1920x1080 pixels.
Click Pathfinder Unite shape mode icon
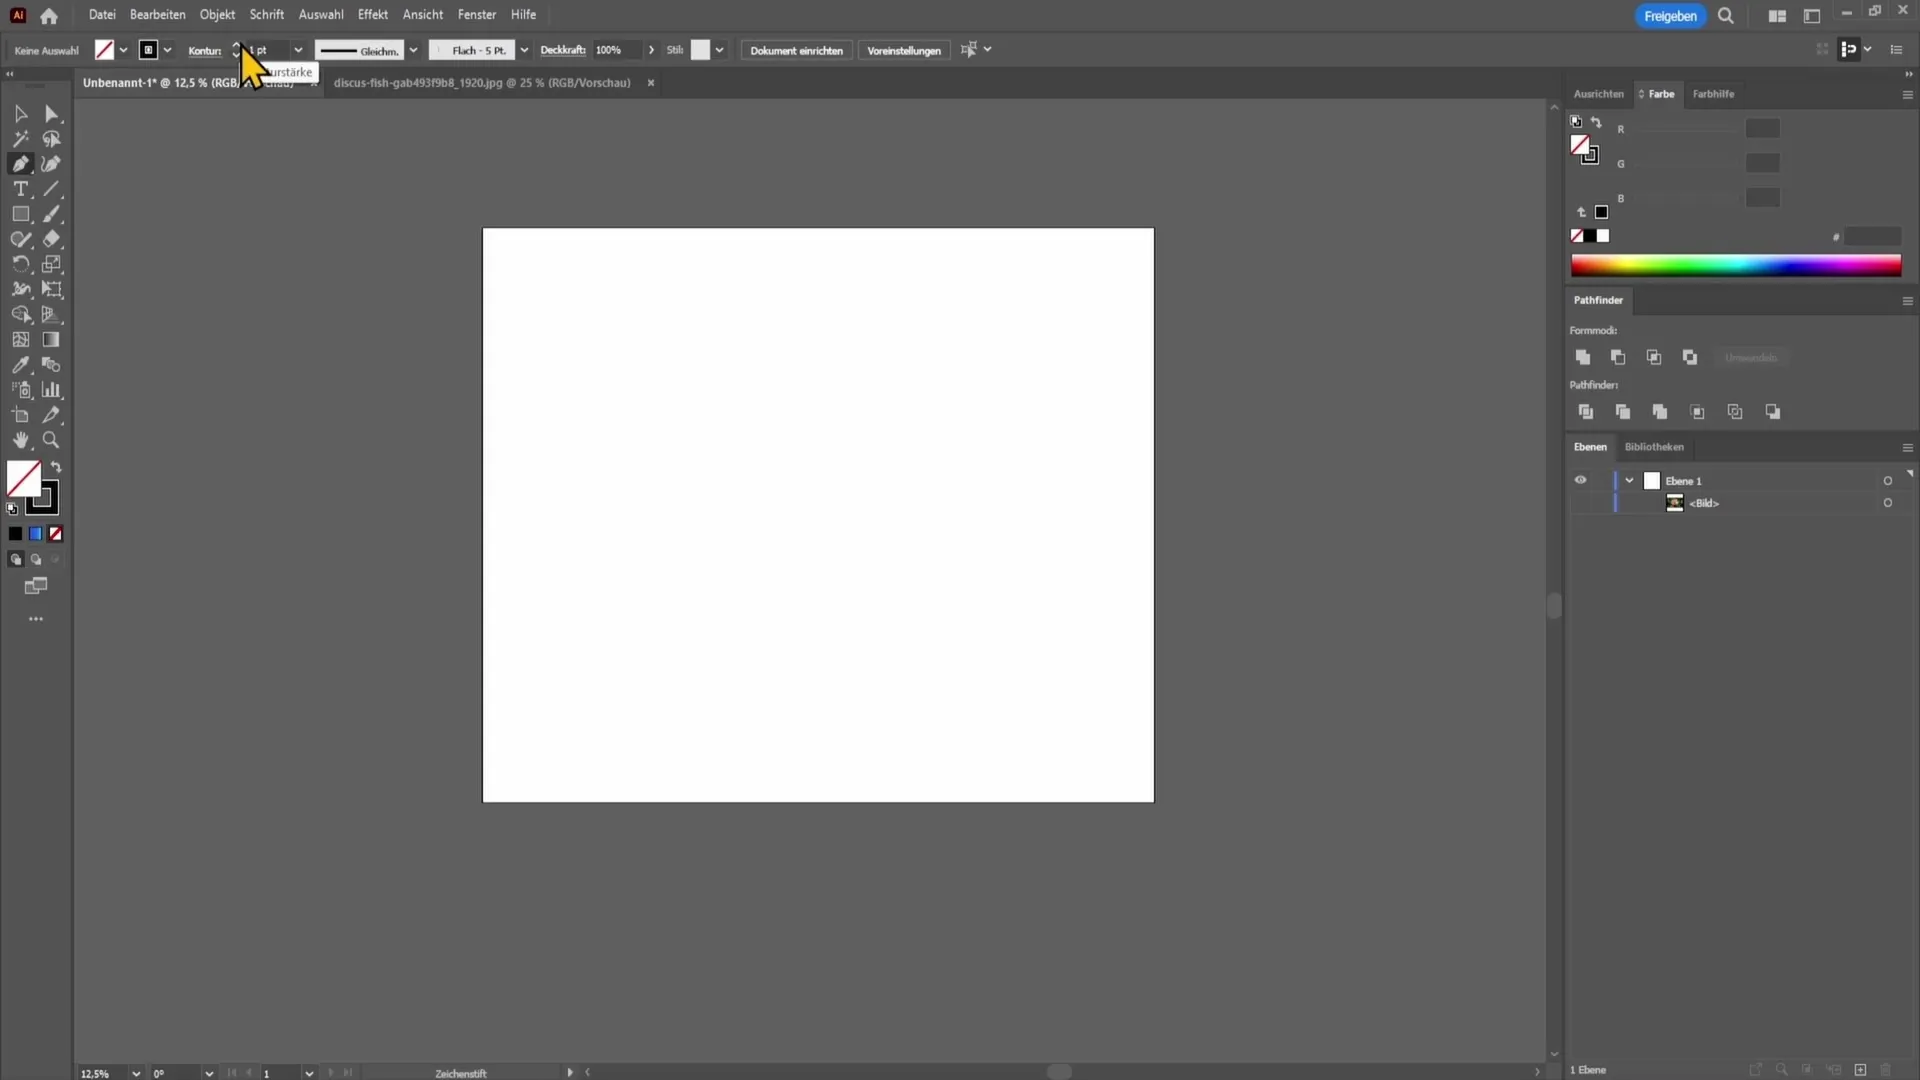coord(1583,357)
